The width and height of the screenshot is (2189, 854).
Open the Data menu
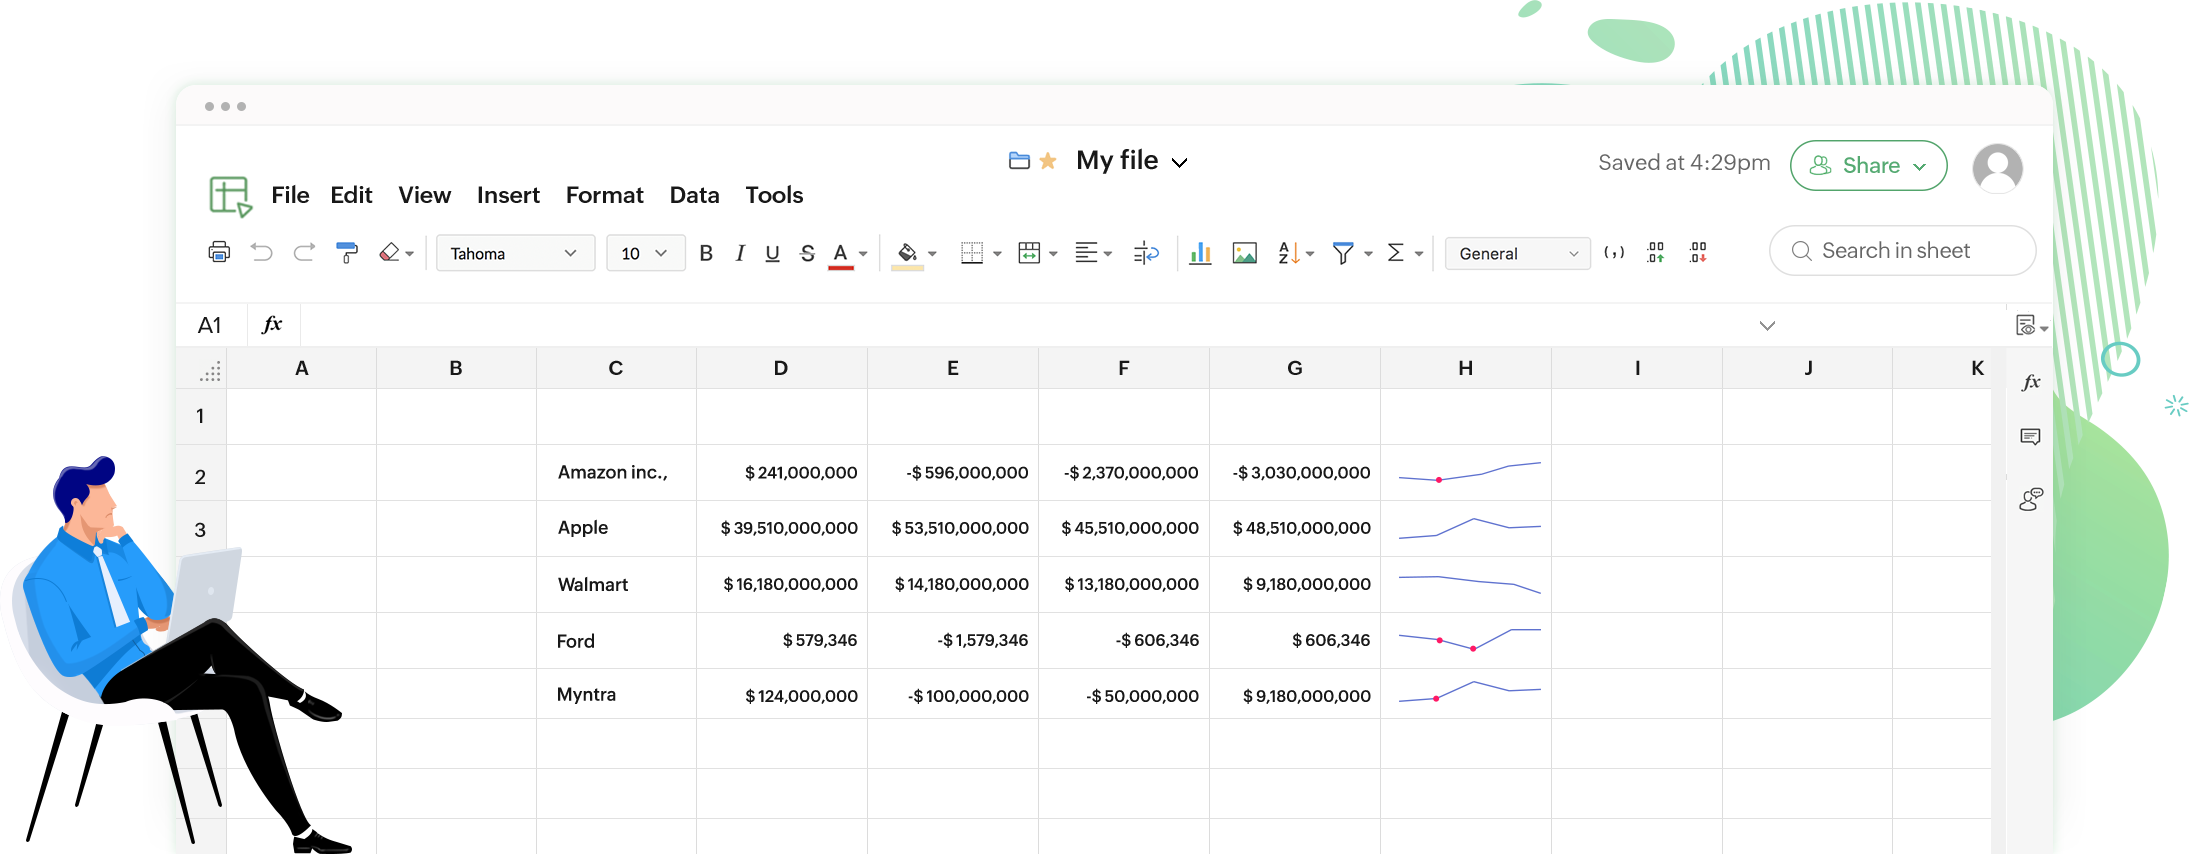[694, 195]
